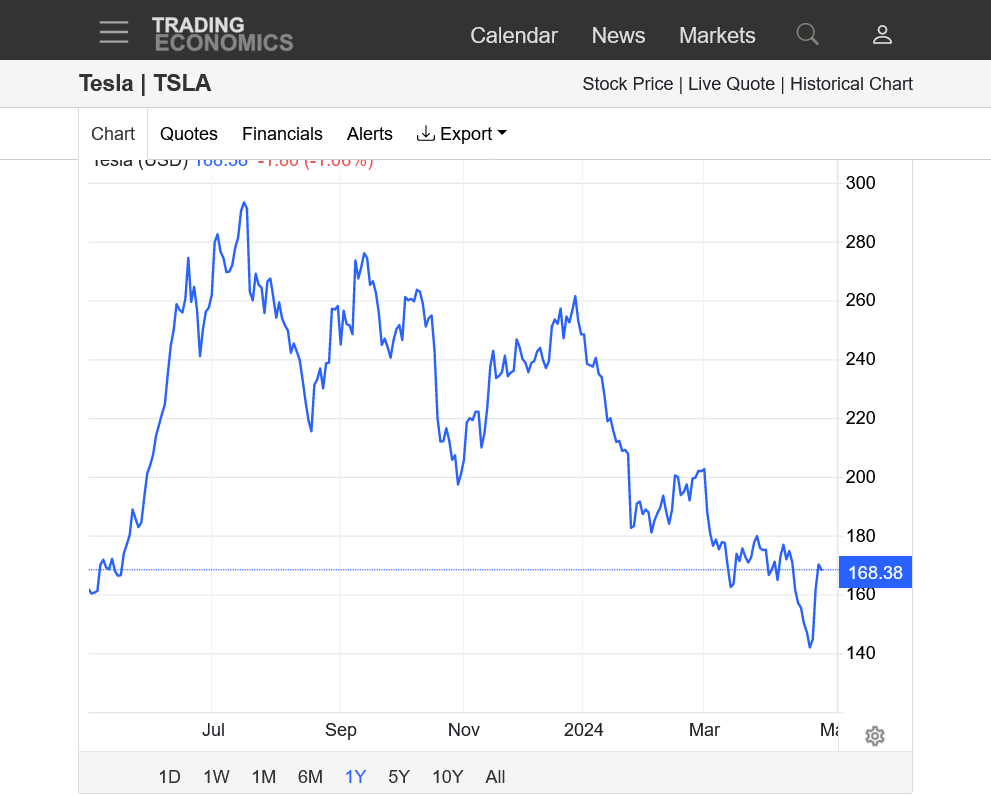The width and height of the screenshot is (991, 796).
Task: Open the Alerts tab
Action: [x=370, y=134]
